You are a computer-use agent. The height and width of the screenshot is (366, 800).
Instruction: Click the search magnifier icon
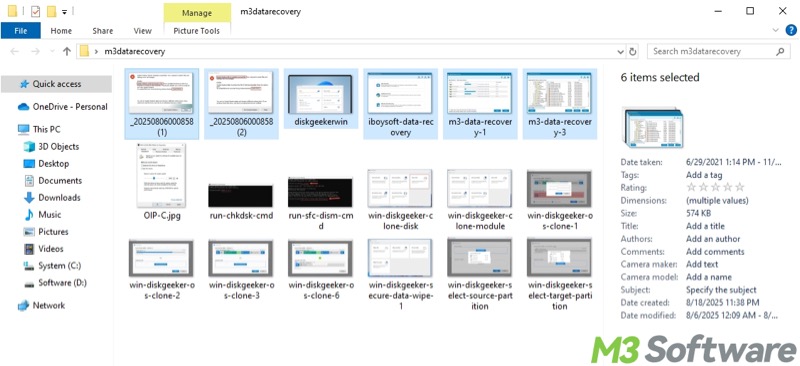click(780, 52)
